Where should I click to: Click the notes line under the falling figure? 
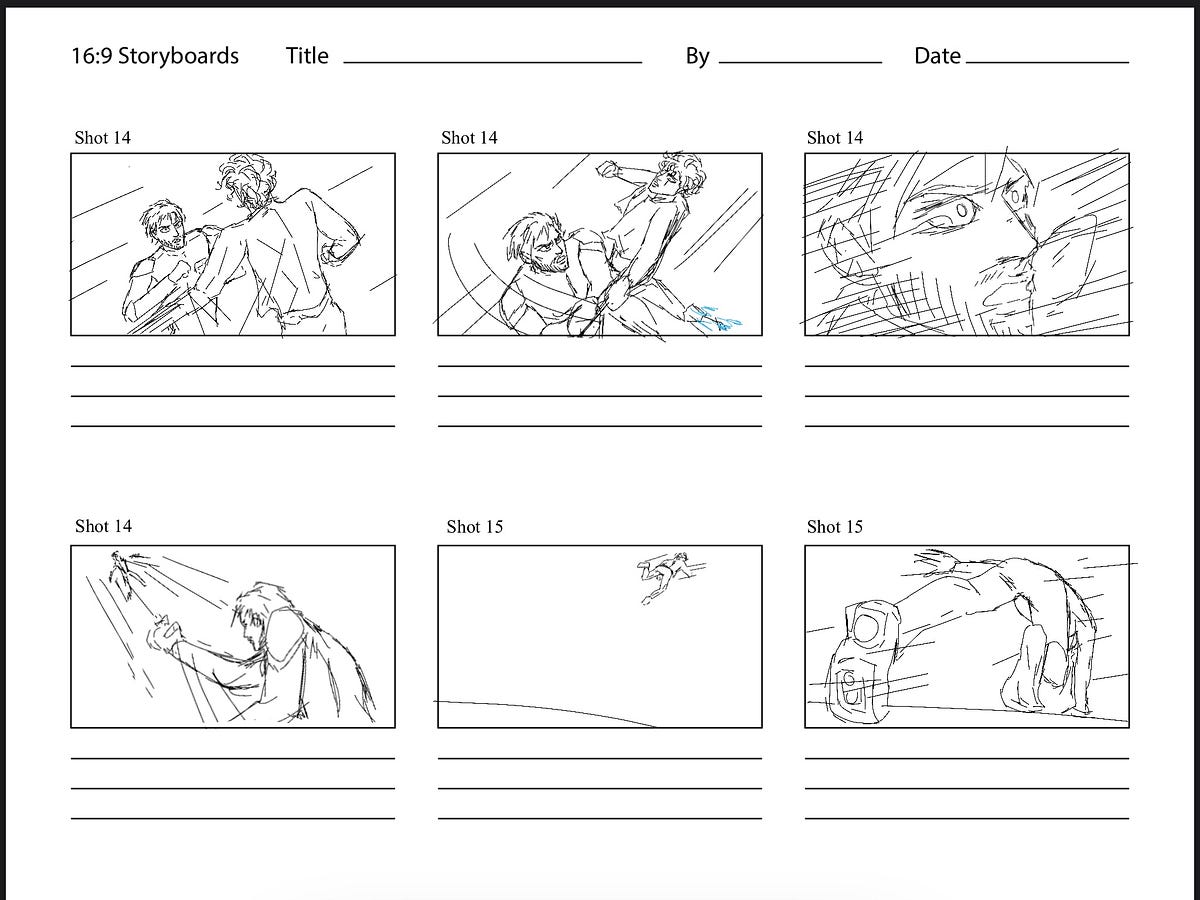(601, 757)
